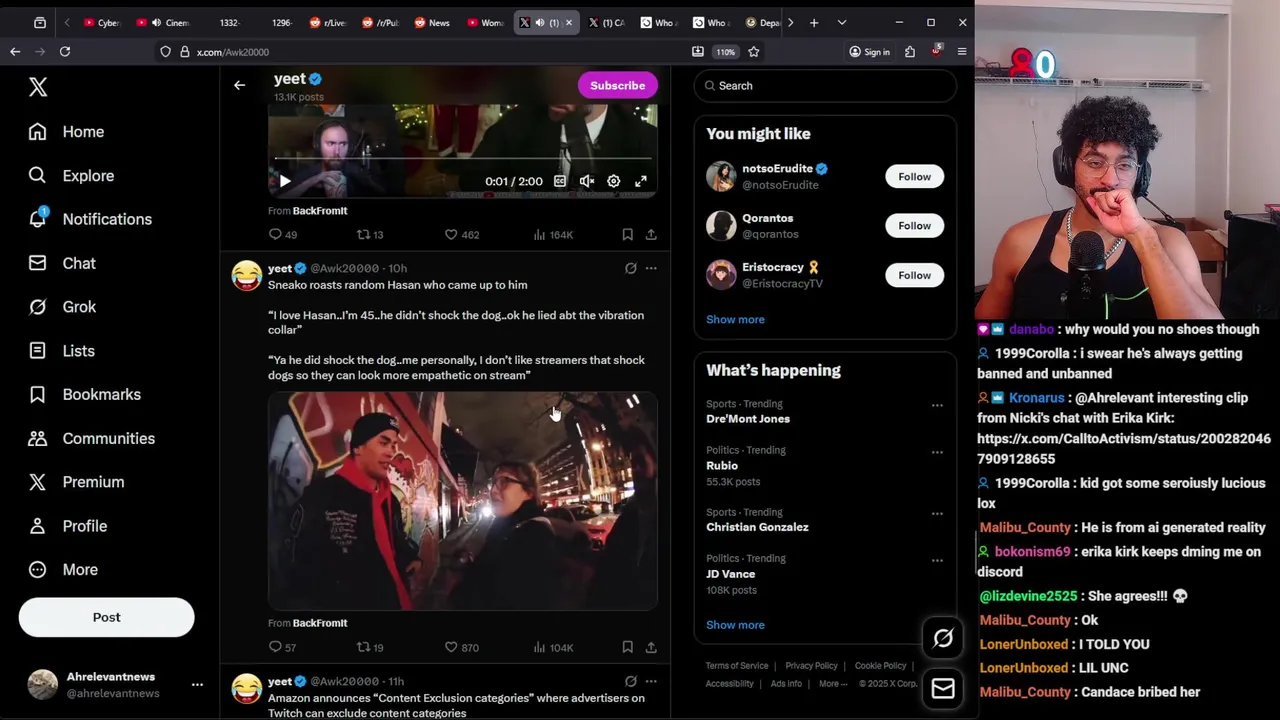Repost the post with 19 reposts

click(370, 647)
